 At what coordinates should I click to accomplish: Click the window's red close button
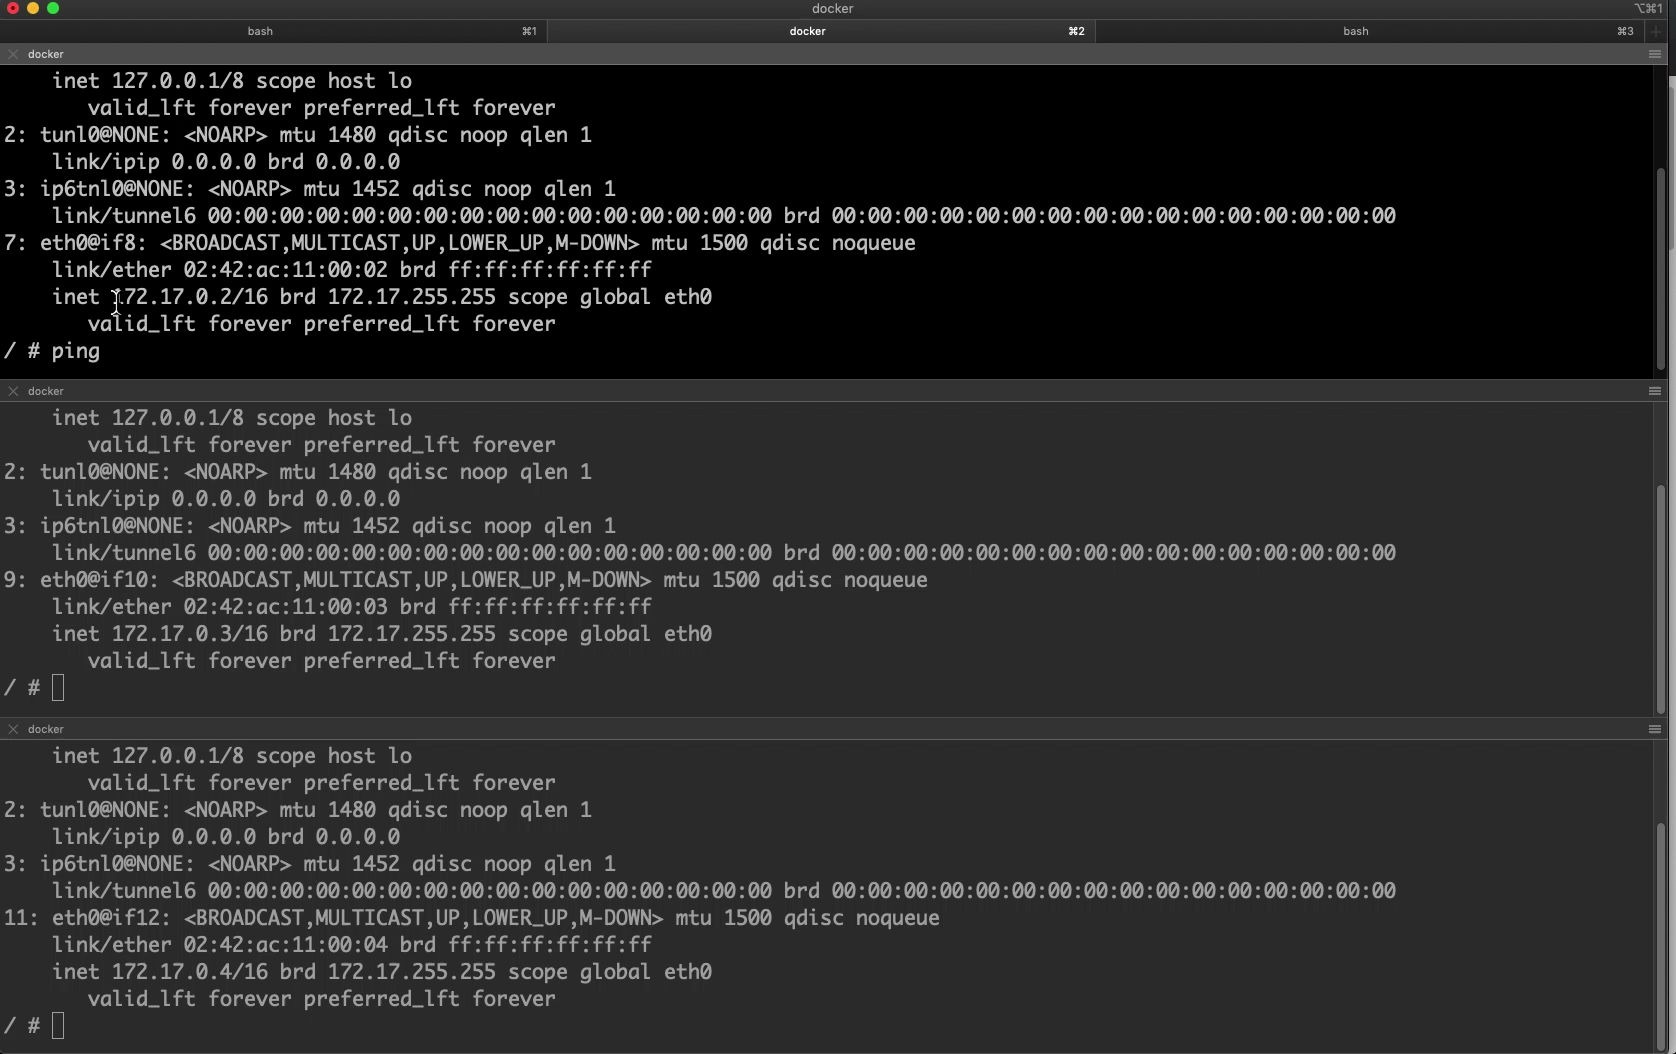pyautogui.click(x=13, y=8)
